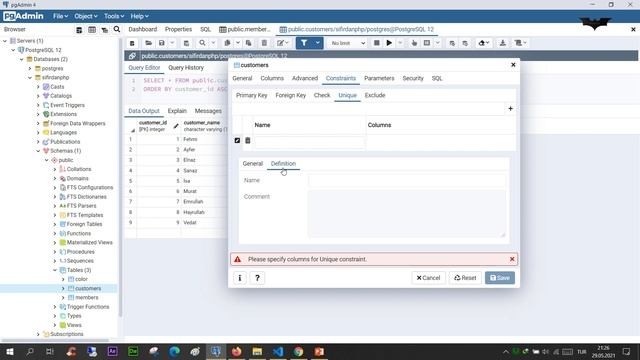Image resolution: width=640 pixels, height=360 pixels.
Task: Click the Save file toolbar icon
Action: click(162, 43)
